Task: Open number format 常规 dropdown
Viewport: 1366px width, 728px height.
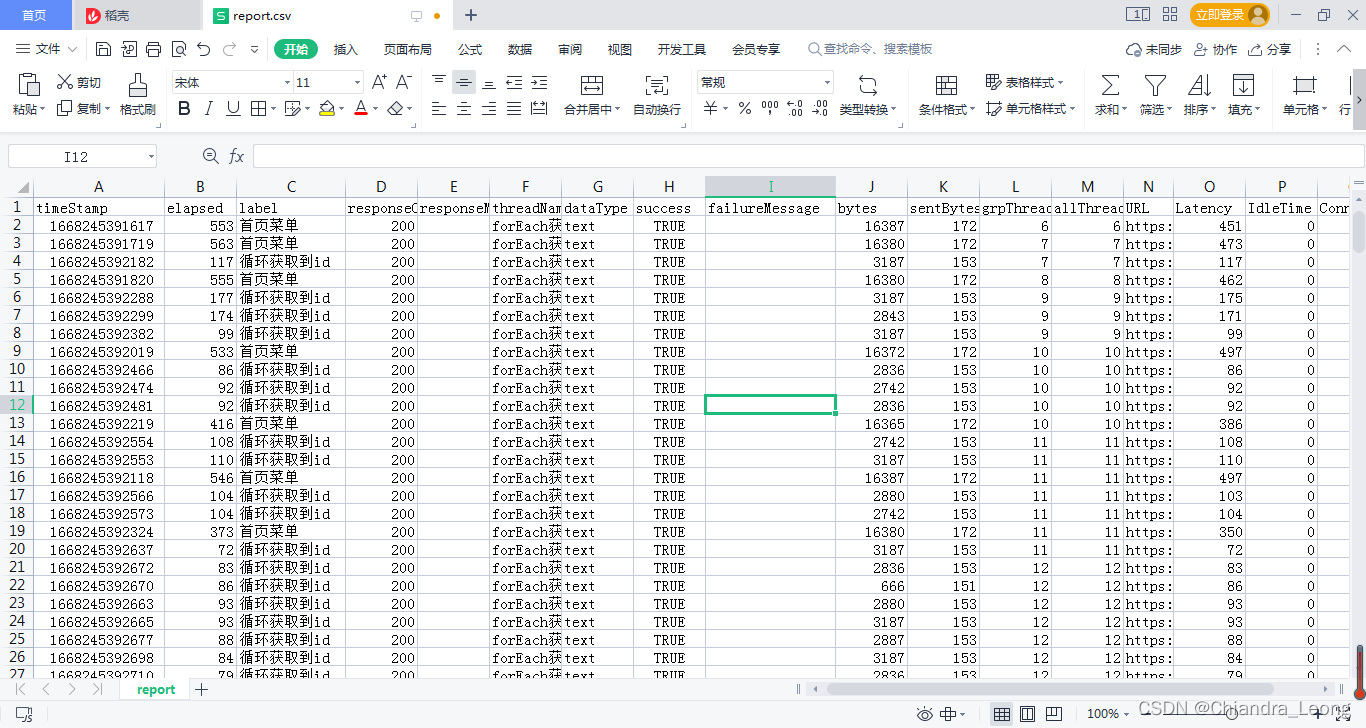Action: point(827,83)
